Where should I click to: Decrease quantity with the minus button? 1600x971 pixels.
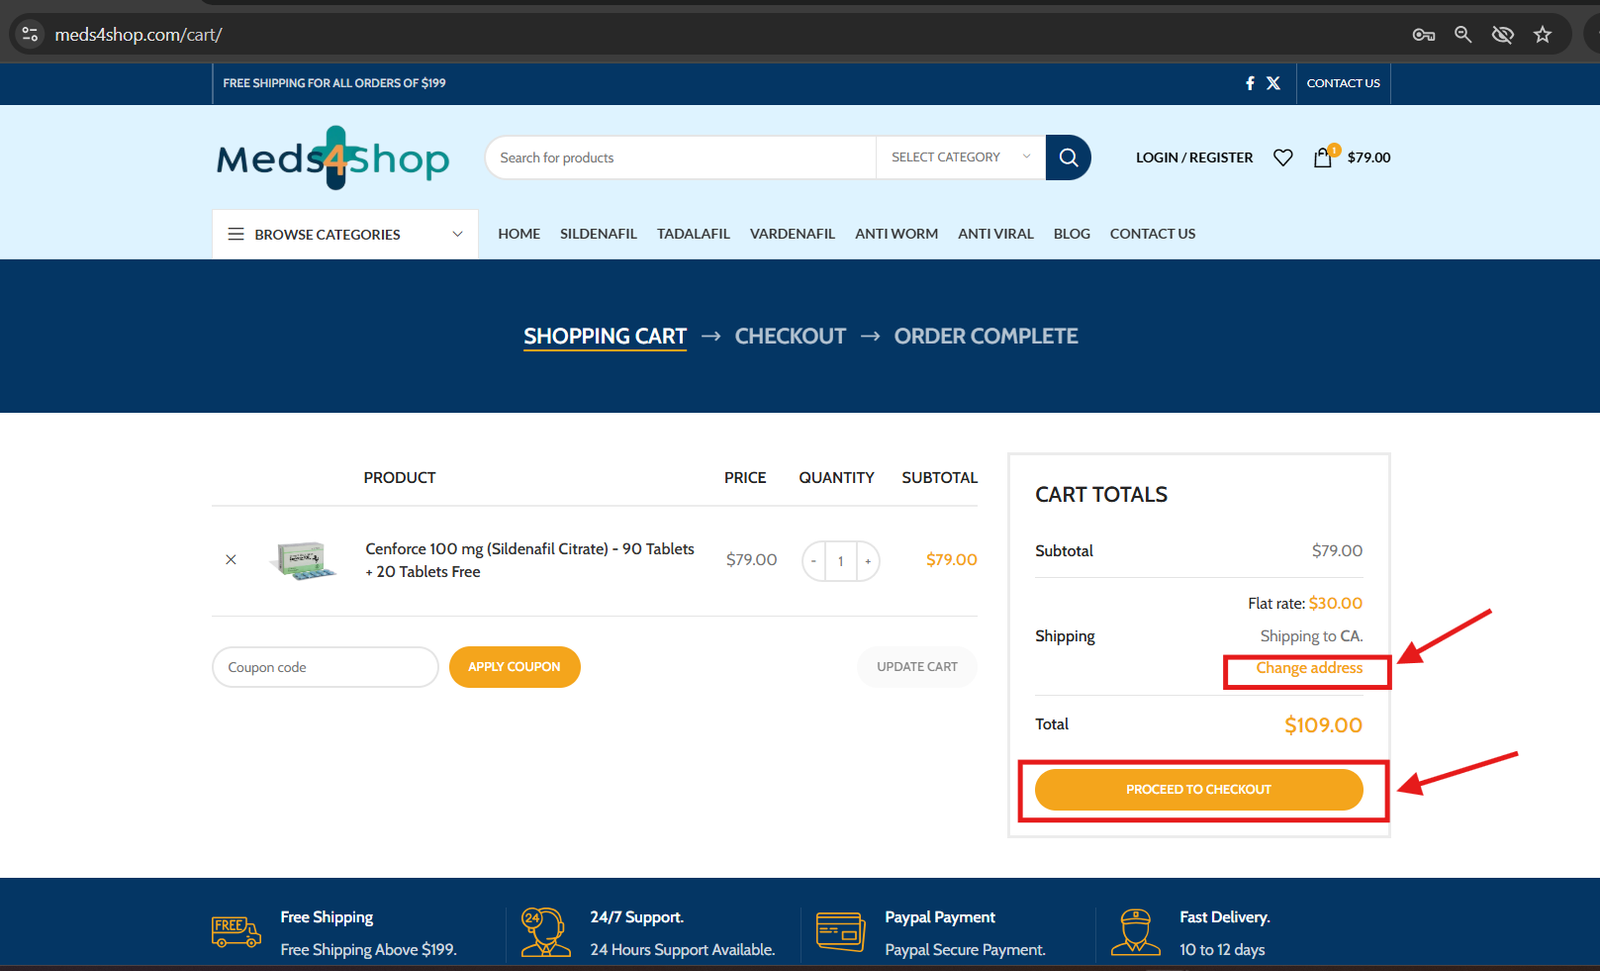click(814, 561)
